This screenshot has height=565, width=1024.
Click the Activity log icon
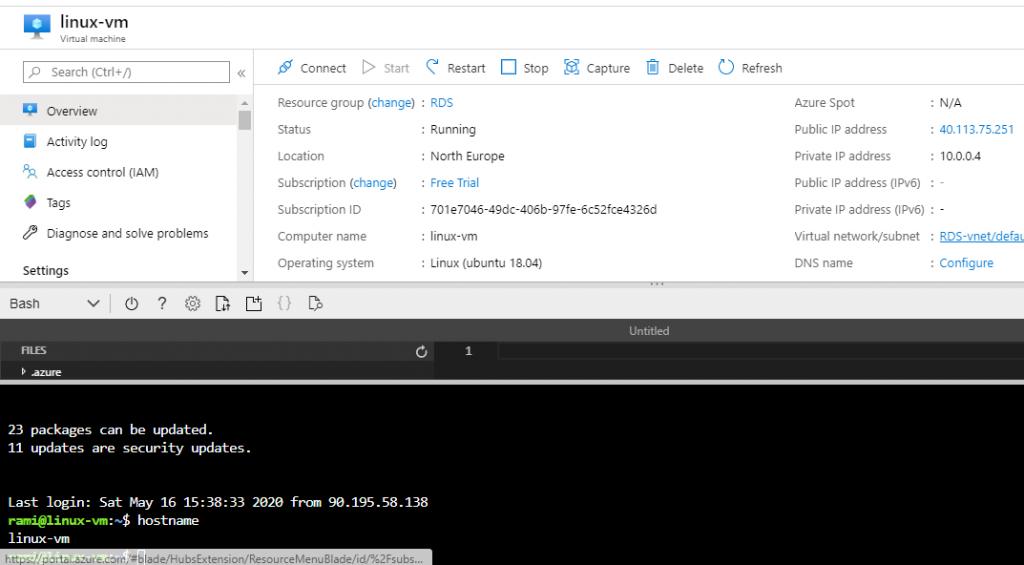pos(30,141)
